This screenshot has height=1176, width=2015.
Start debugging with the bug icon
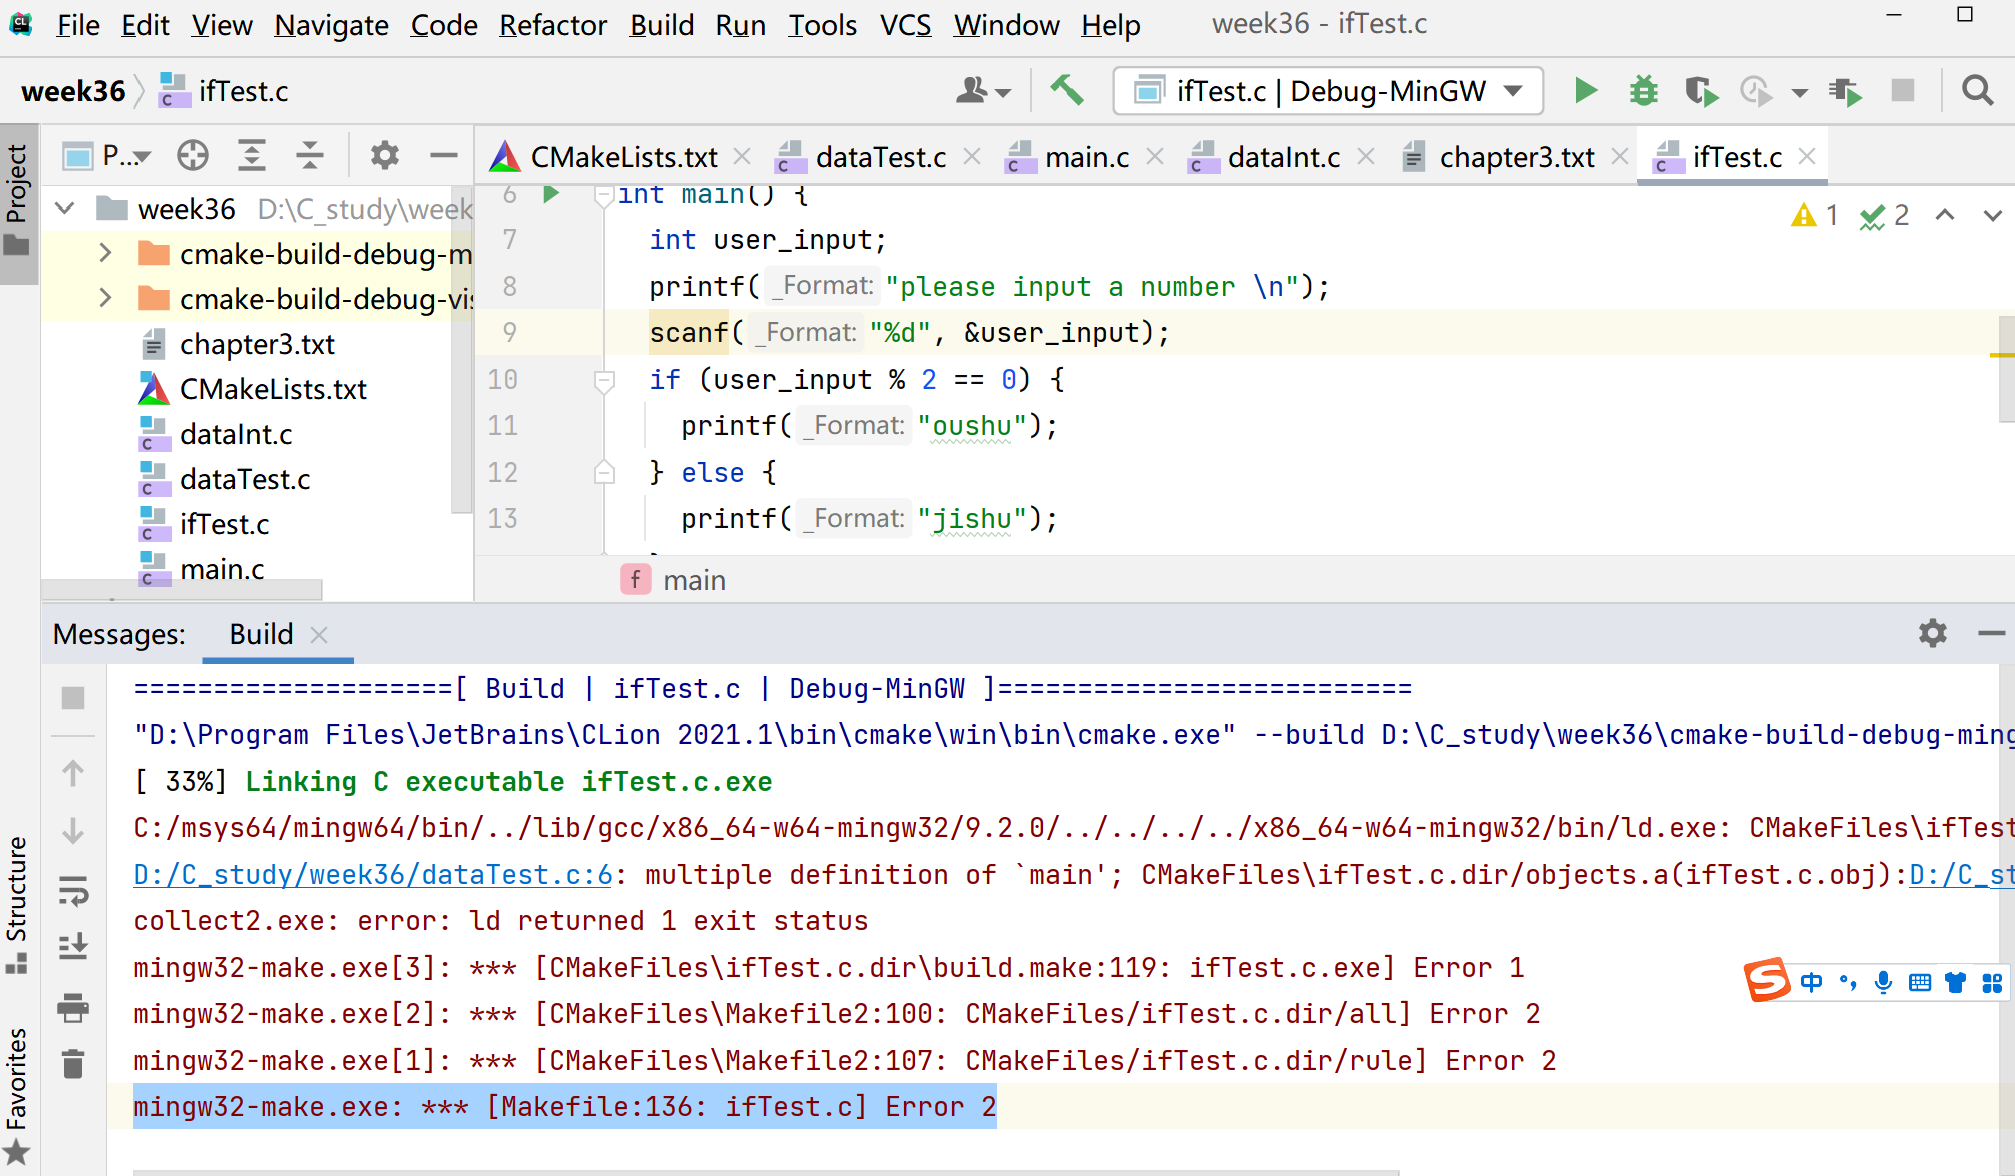[x=1643, y=91]
